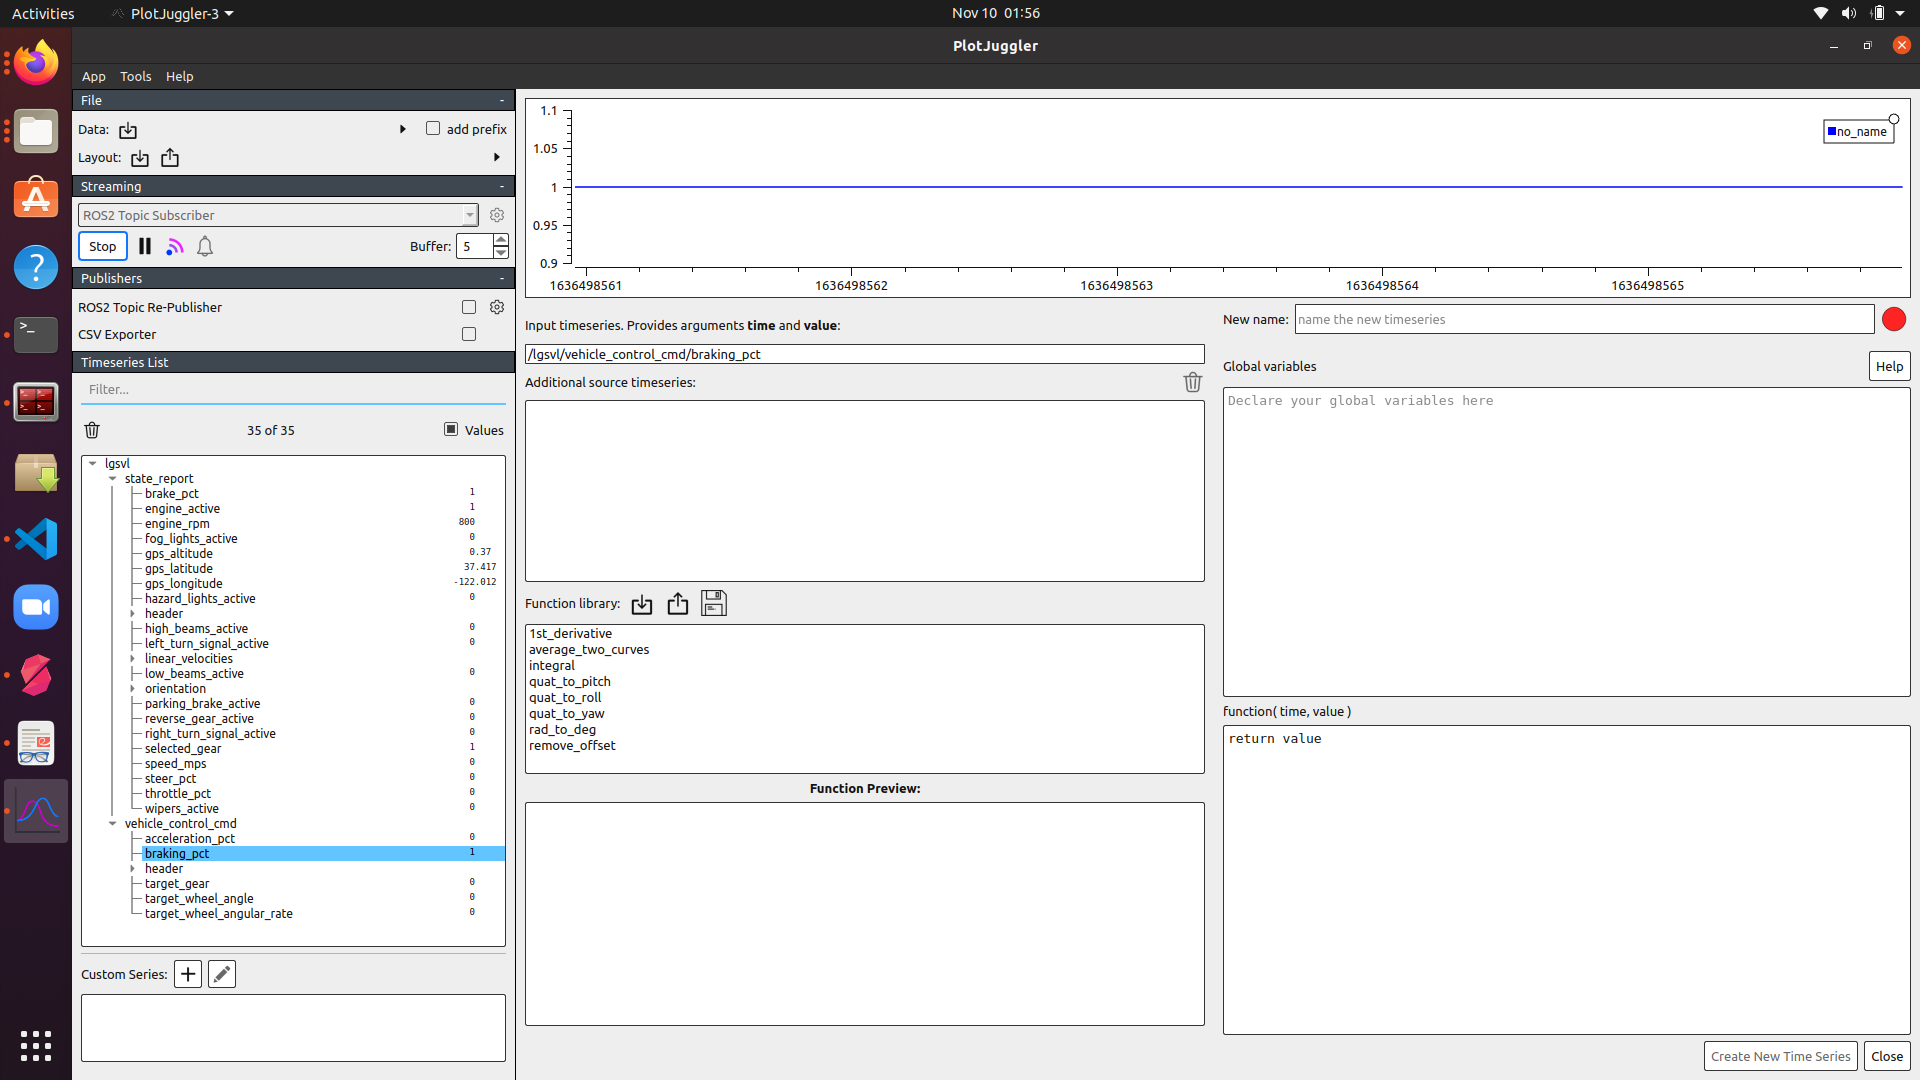Export the function library

click(x=678, y=603)
